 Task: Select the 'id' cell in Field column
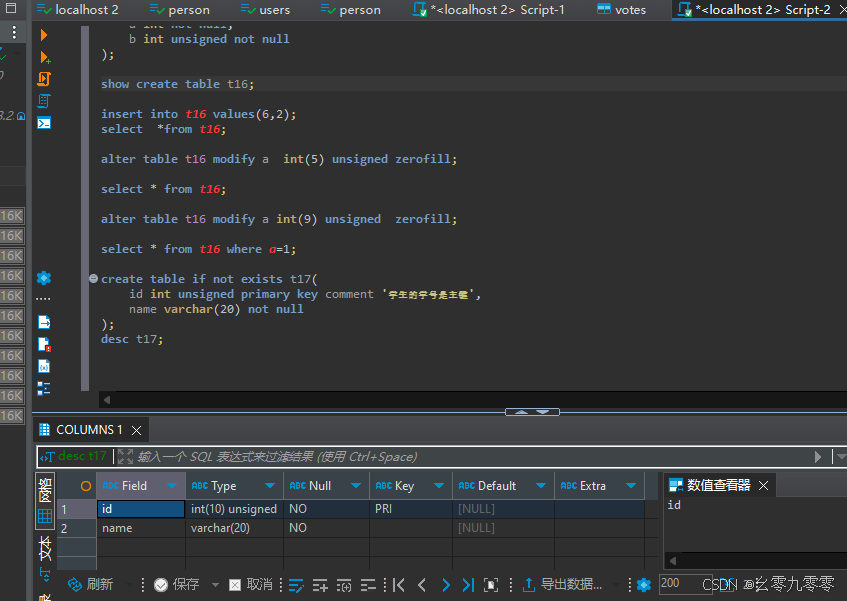(x=141, y=509)
